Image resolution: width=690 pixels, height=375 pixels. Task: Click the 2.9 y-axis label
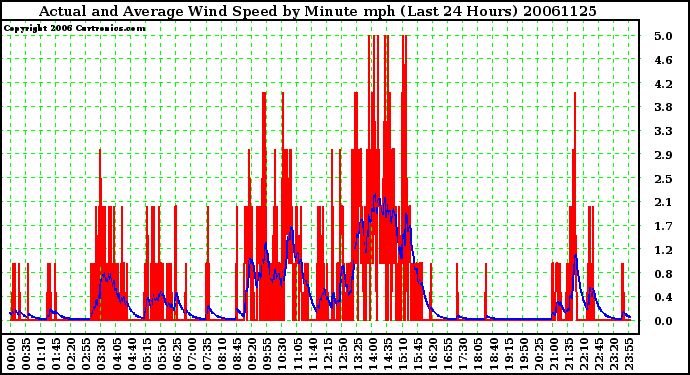[x=663, y=155]
